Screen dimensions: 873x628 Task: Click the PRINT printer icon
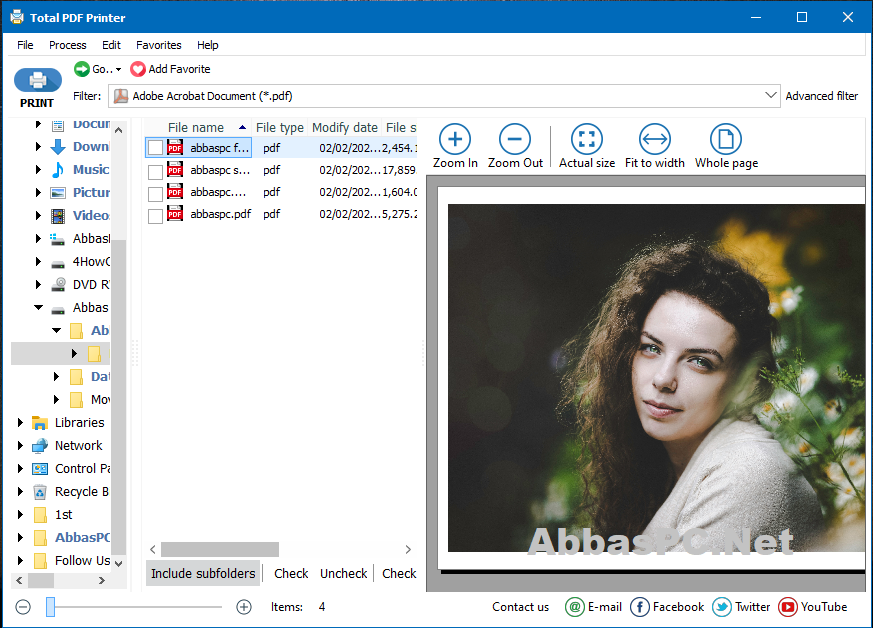[38, 81]
